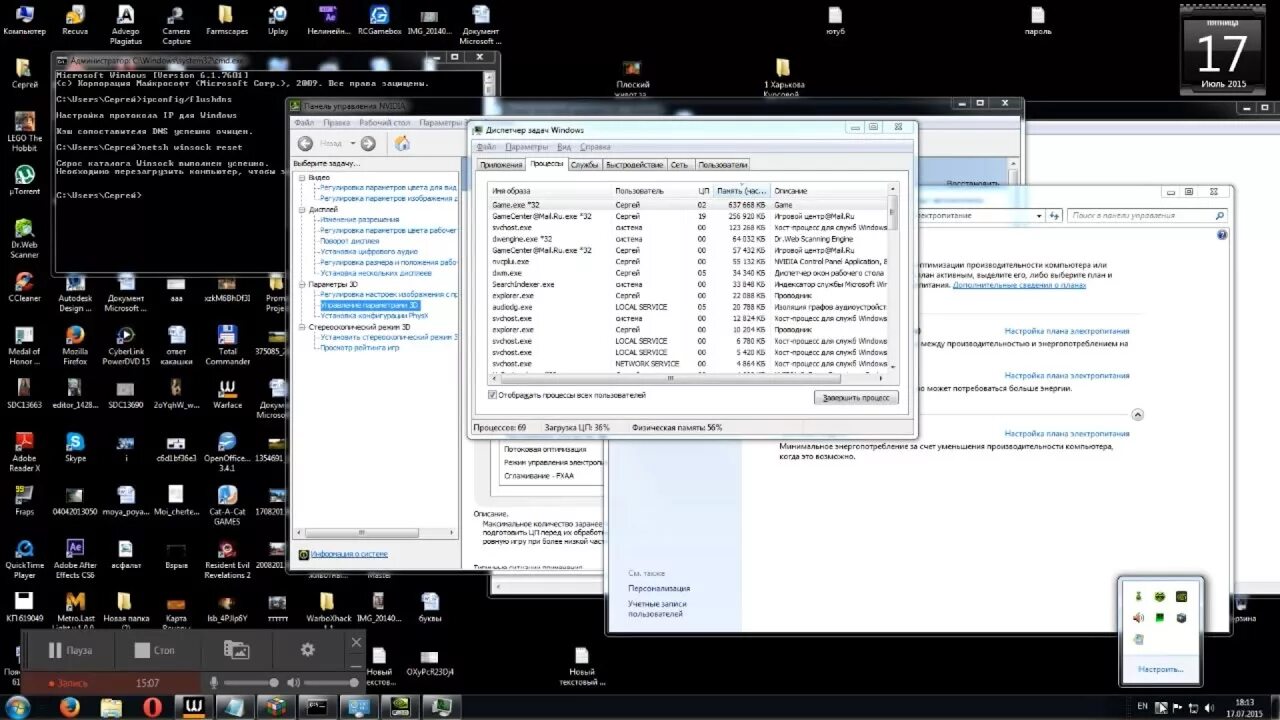Open Windows Explorer from the taskbar
This screenshot has height=720, width=1280.
click(x=111, y=706)
